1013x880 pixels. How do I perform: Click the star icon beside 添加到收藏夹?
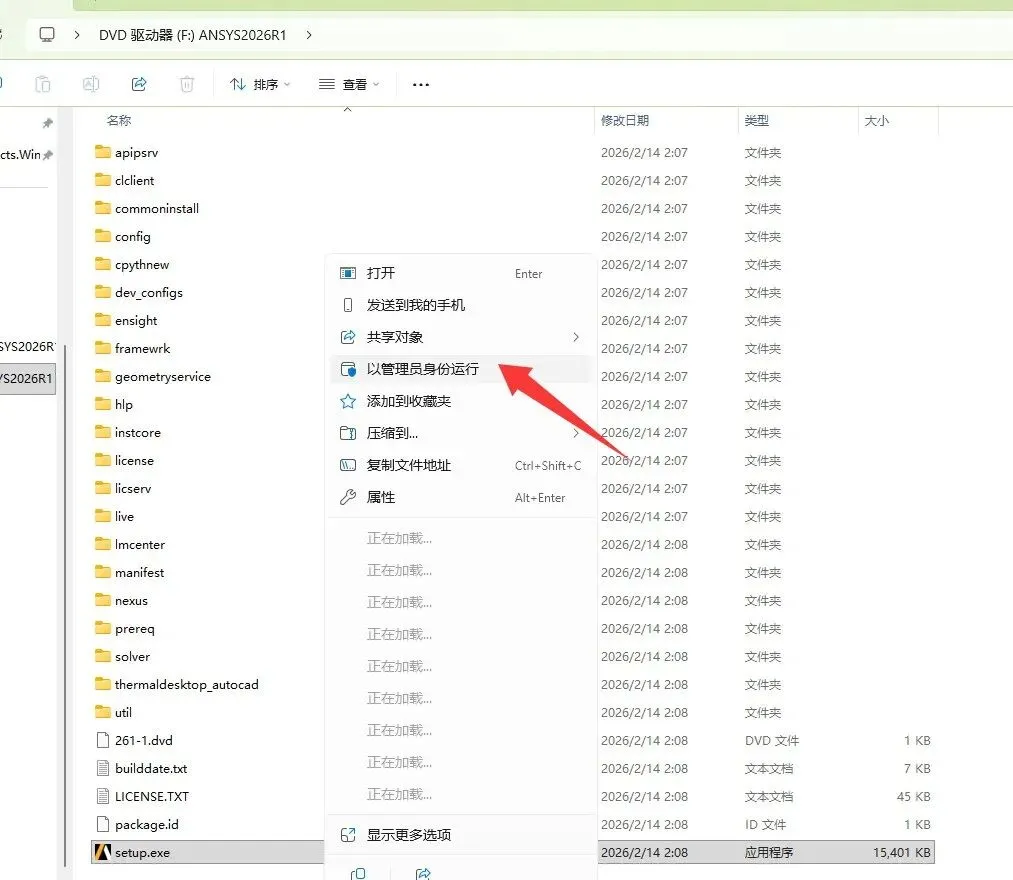(x=348, y=401)
